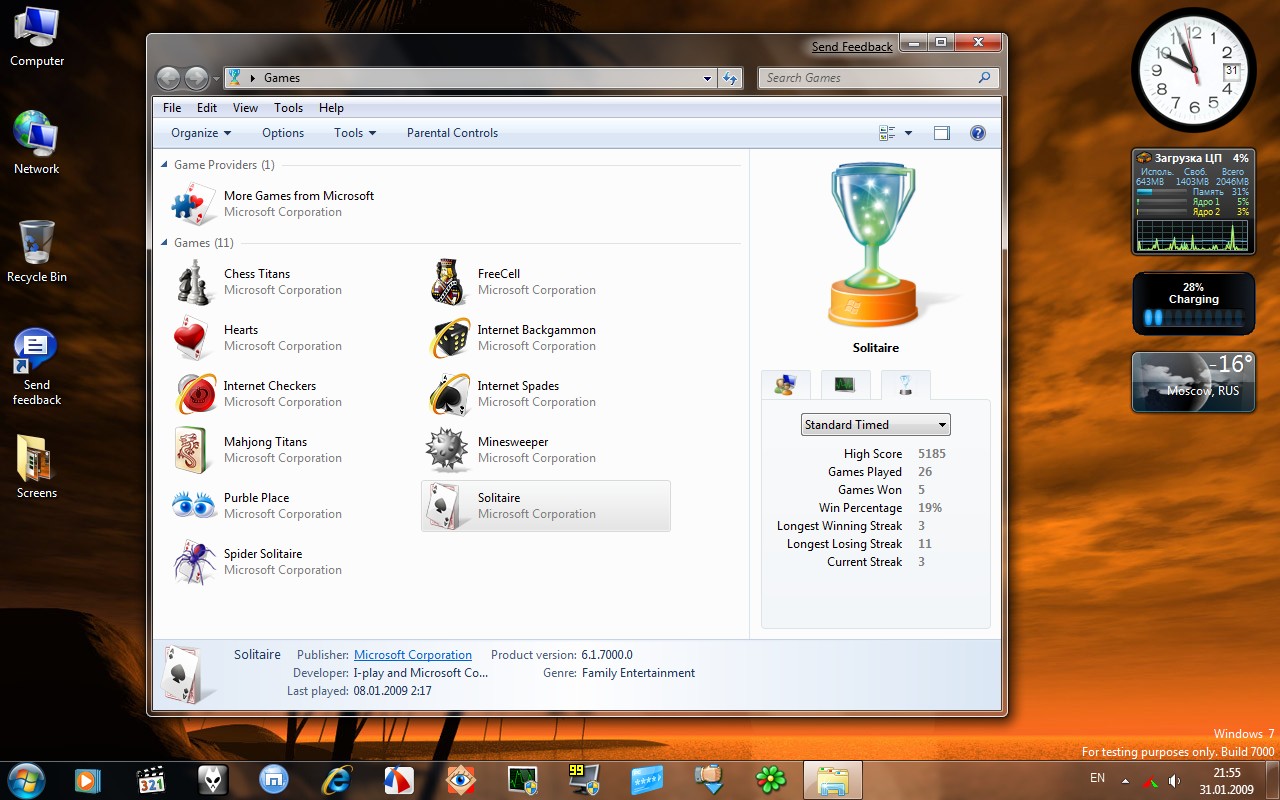Open the View menu

tap(245, 108)
